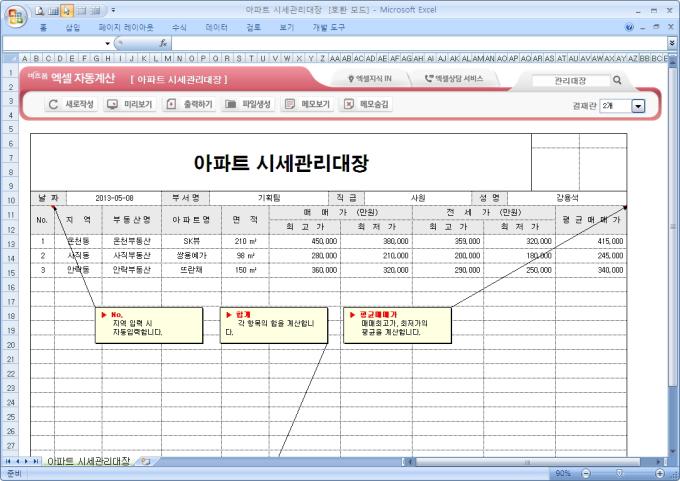Select the 사원 position cell
680x481 pixels.
tap(418, 198)
